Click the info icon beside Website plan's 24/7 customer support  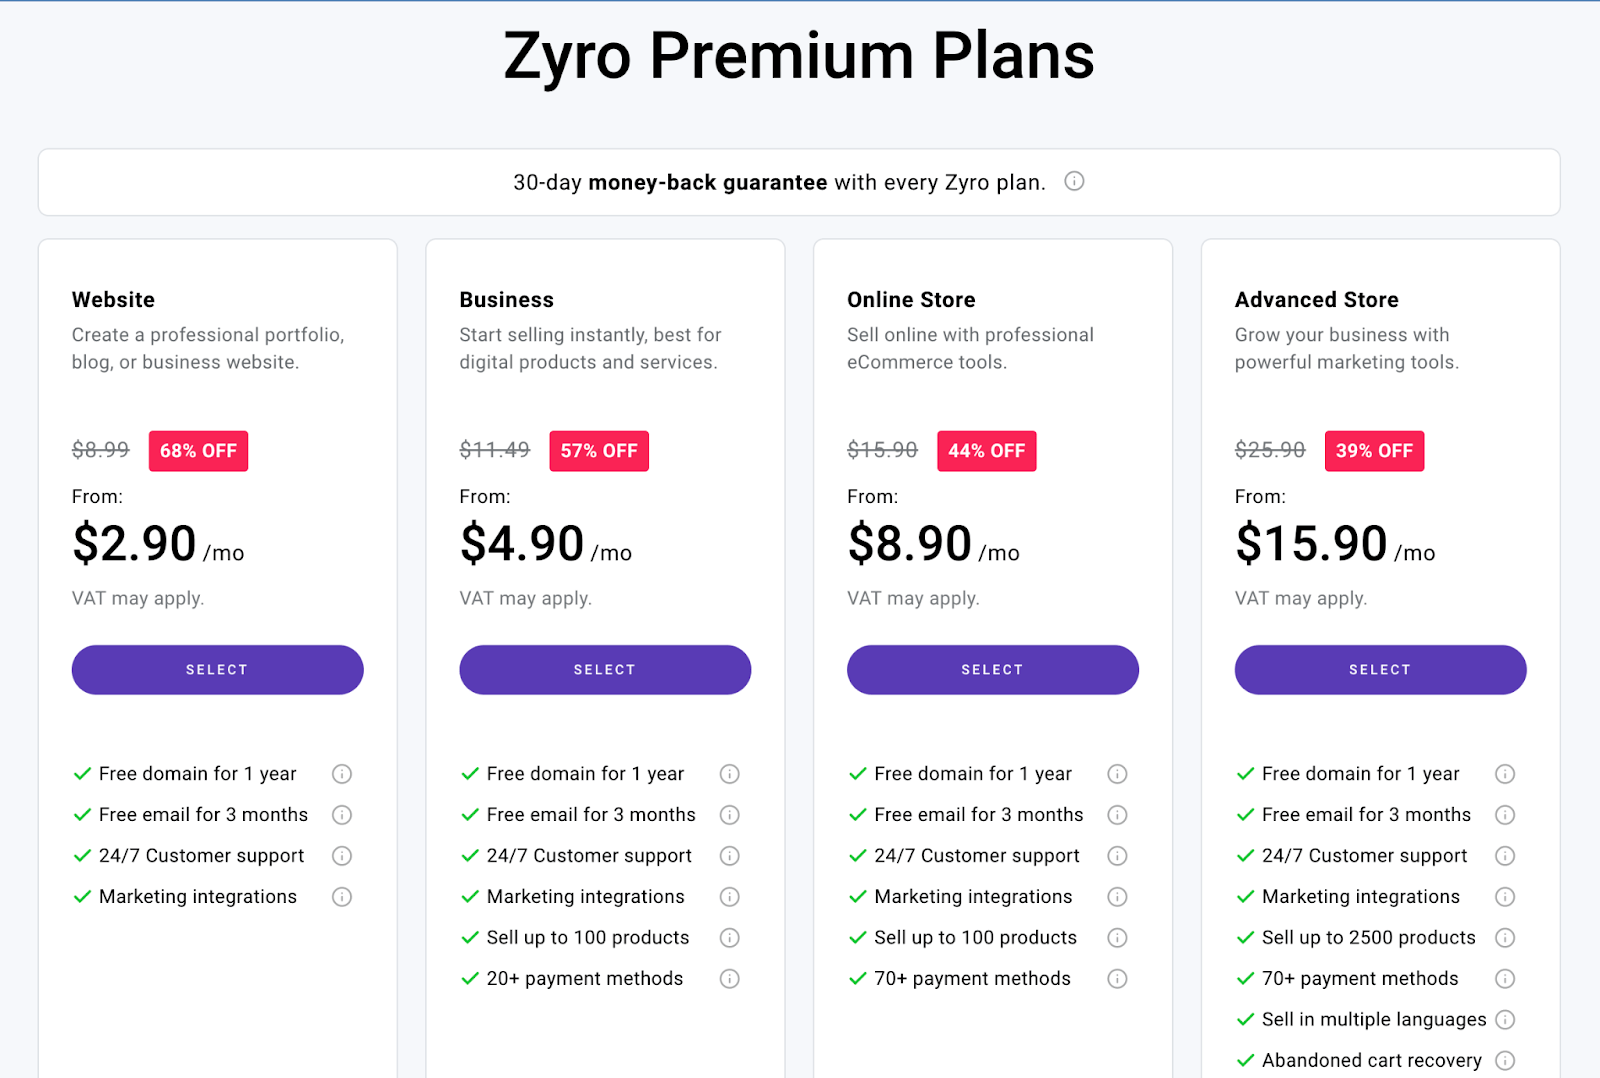(341, 855)
